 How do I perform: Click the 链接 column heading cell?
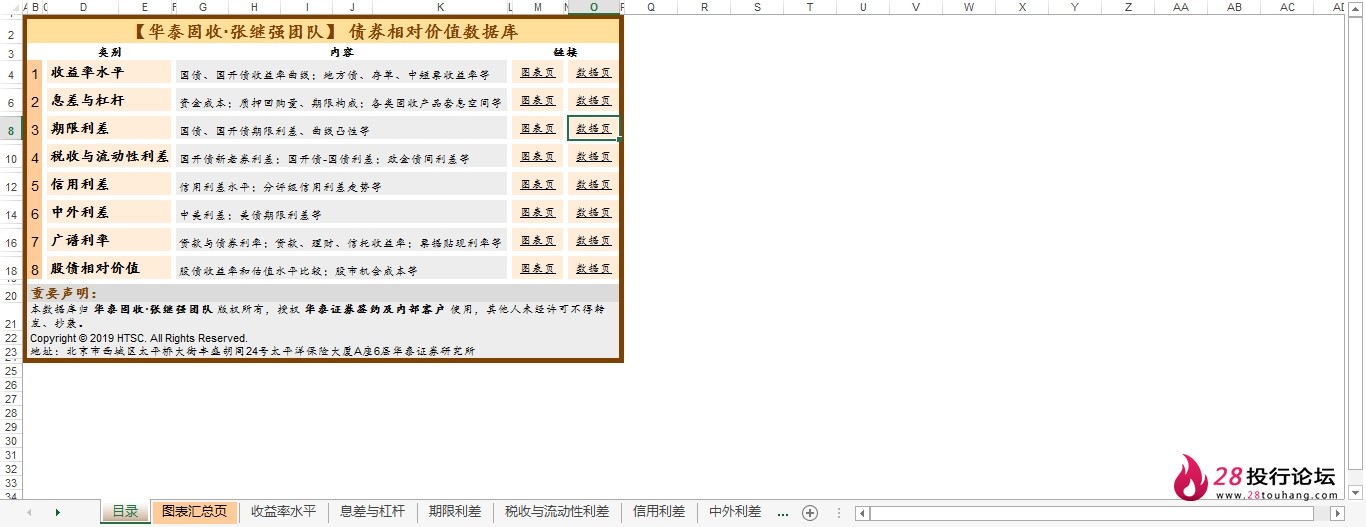point(565,52)
